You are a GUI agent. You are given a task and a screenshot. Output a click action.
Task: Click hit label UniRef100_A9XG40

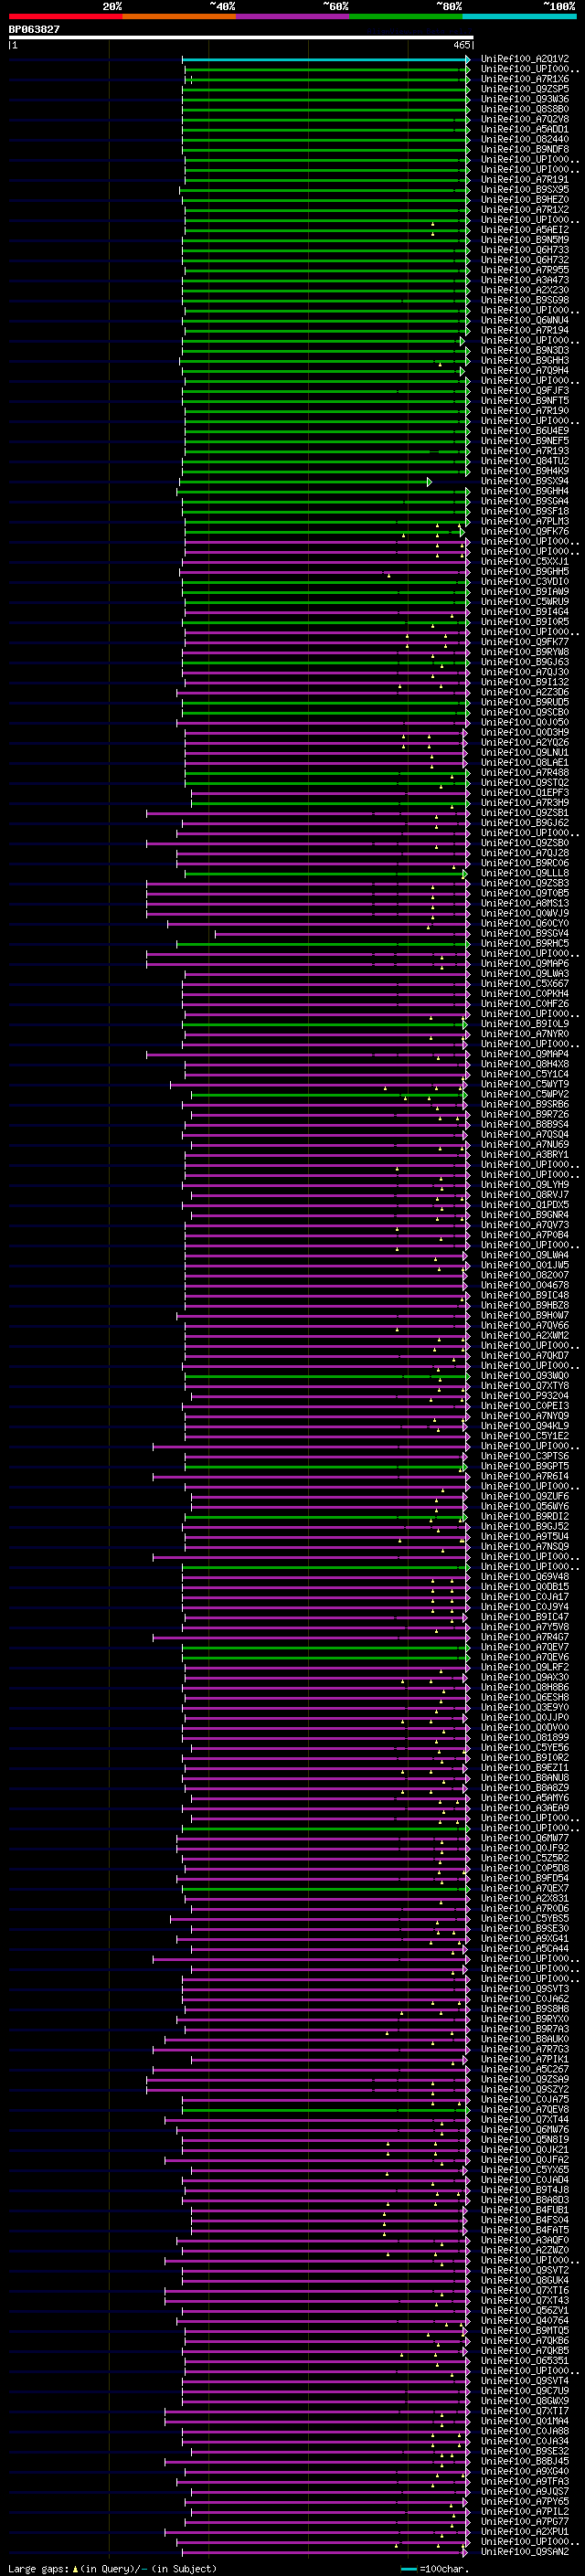click(x=525, y=2473)
